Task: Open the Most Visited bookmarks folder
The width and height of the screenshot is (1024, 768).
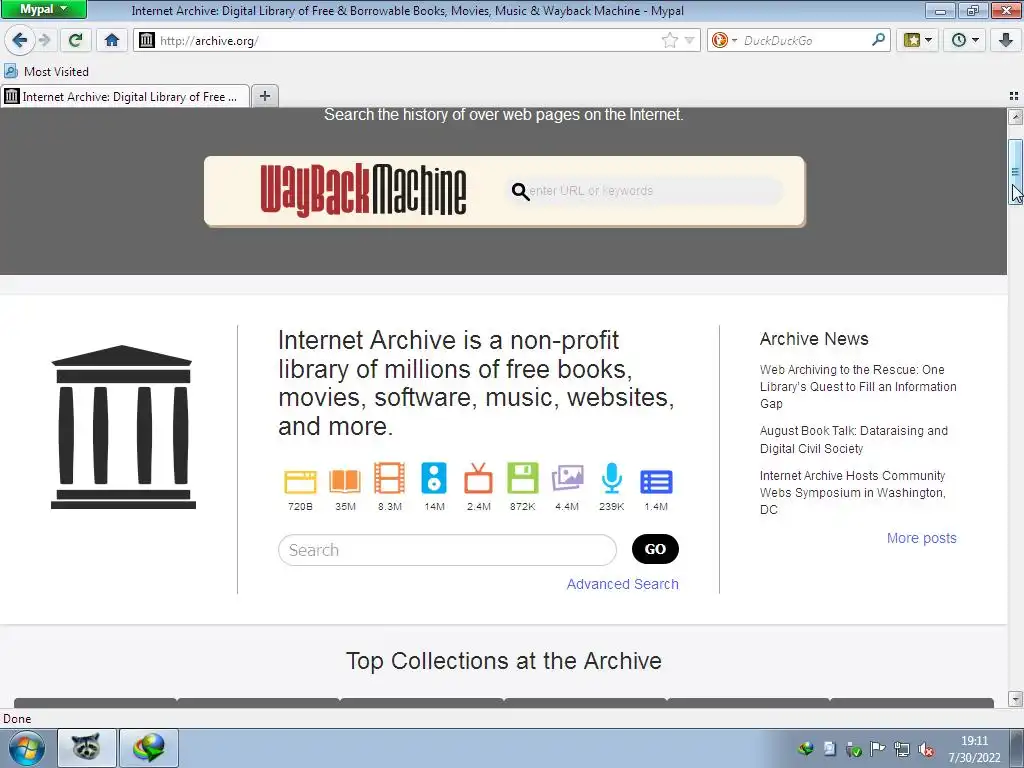Action: (x=46, y=72)
